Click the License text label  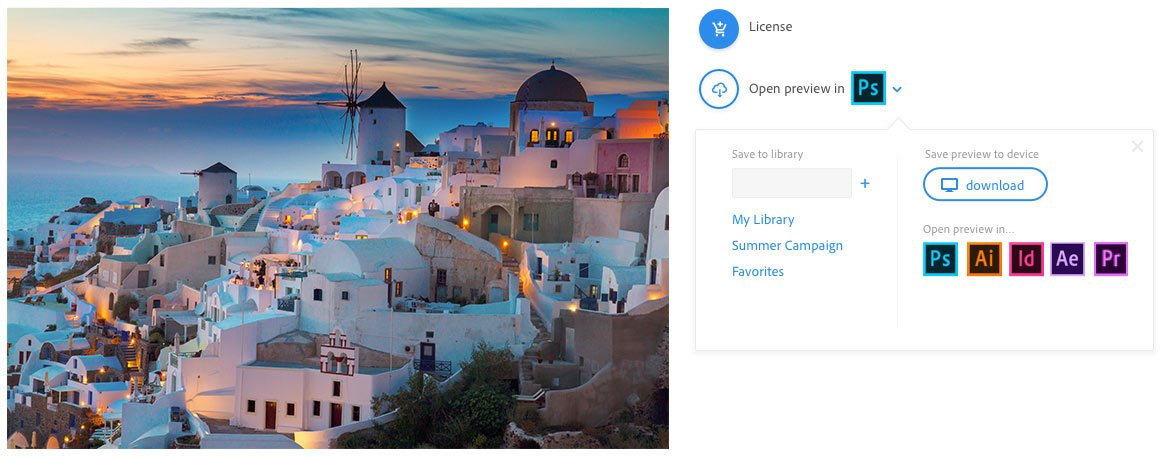(x=770, y=27)
